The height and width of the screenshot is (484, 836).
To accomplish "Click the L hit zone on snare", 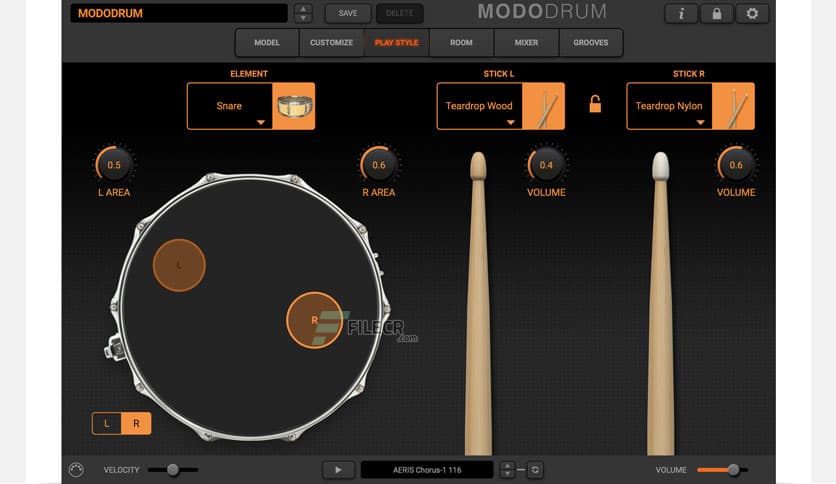I will [x=179, y=265].
